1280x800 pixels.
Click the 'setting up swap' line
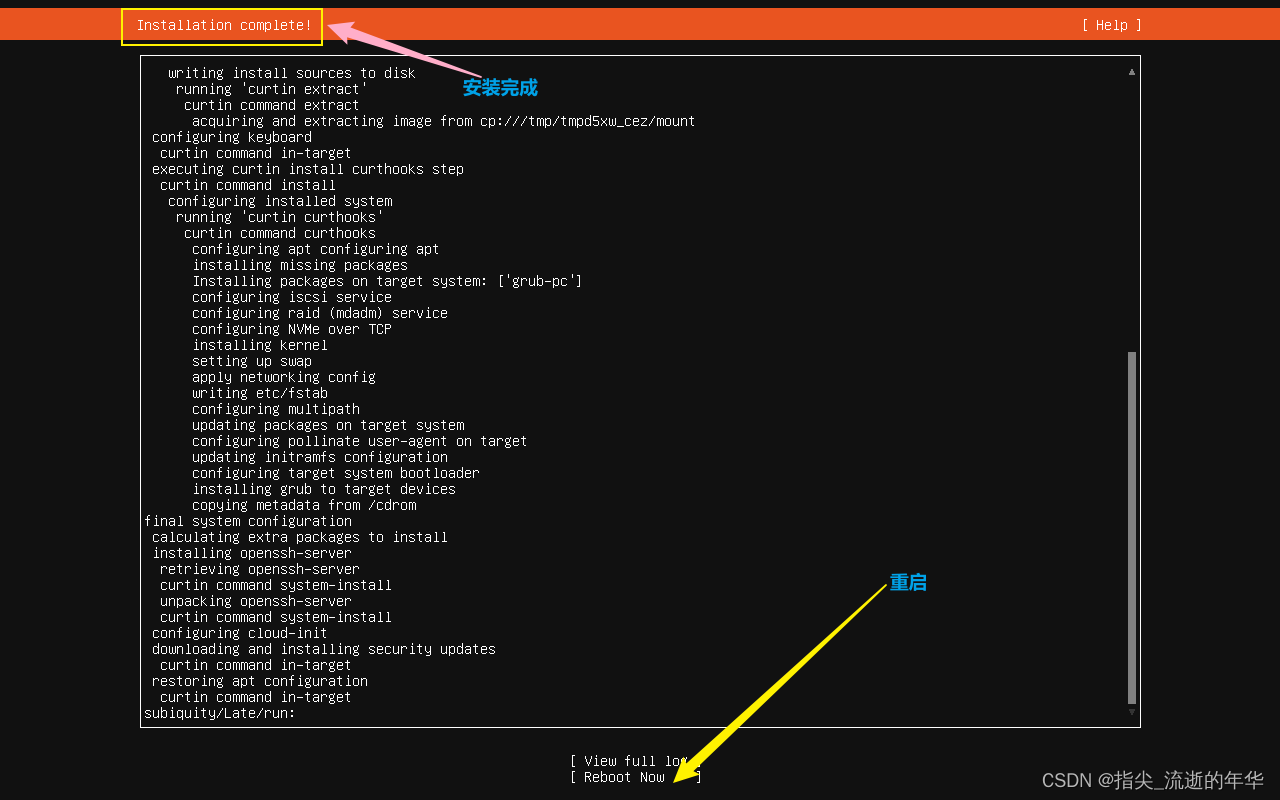coord(251,361)
